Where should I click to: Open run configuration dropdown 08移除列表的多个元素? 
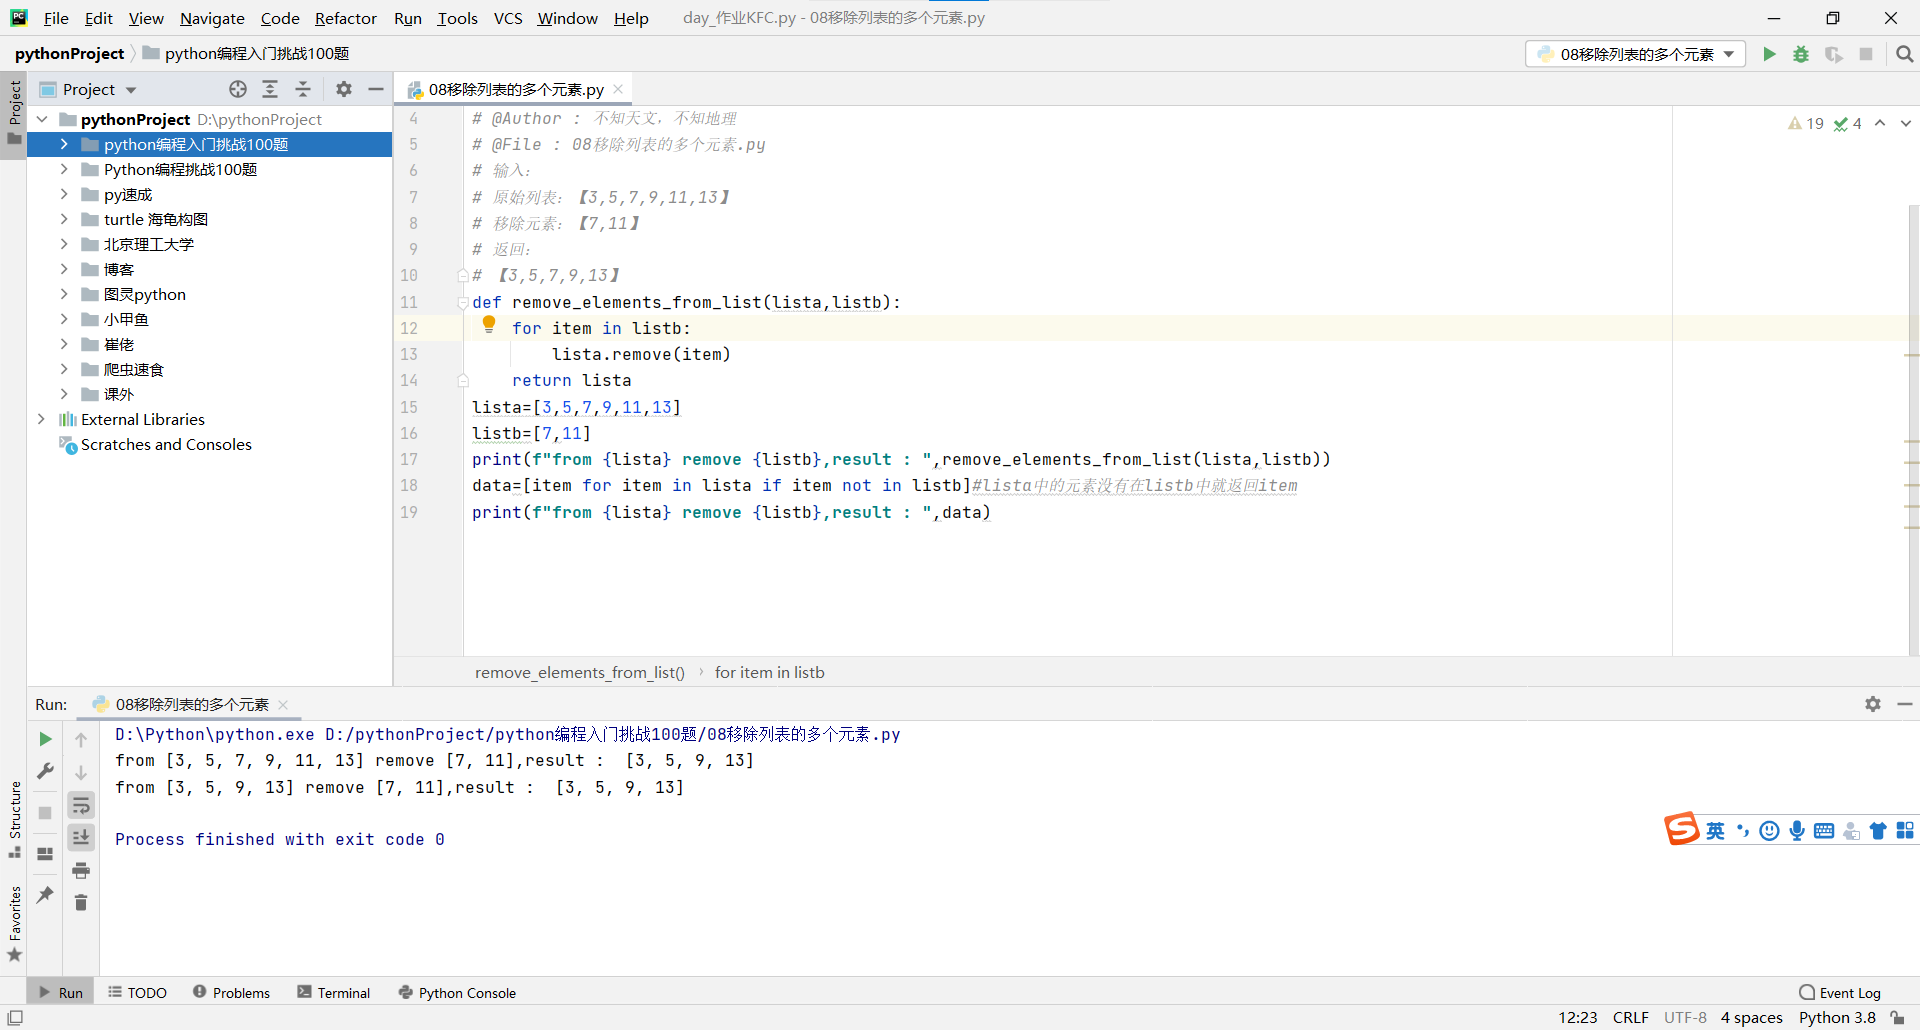(1635, 54)
